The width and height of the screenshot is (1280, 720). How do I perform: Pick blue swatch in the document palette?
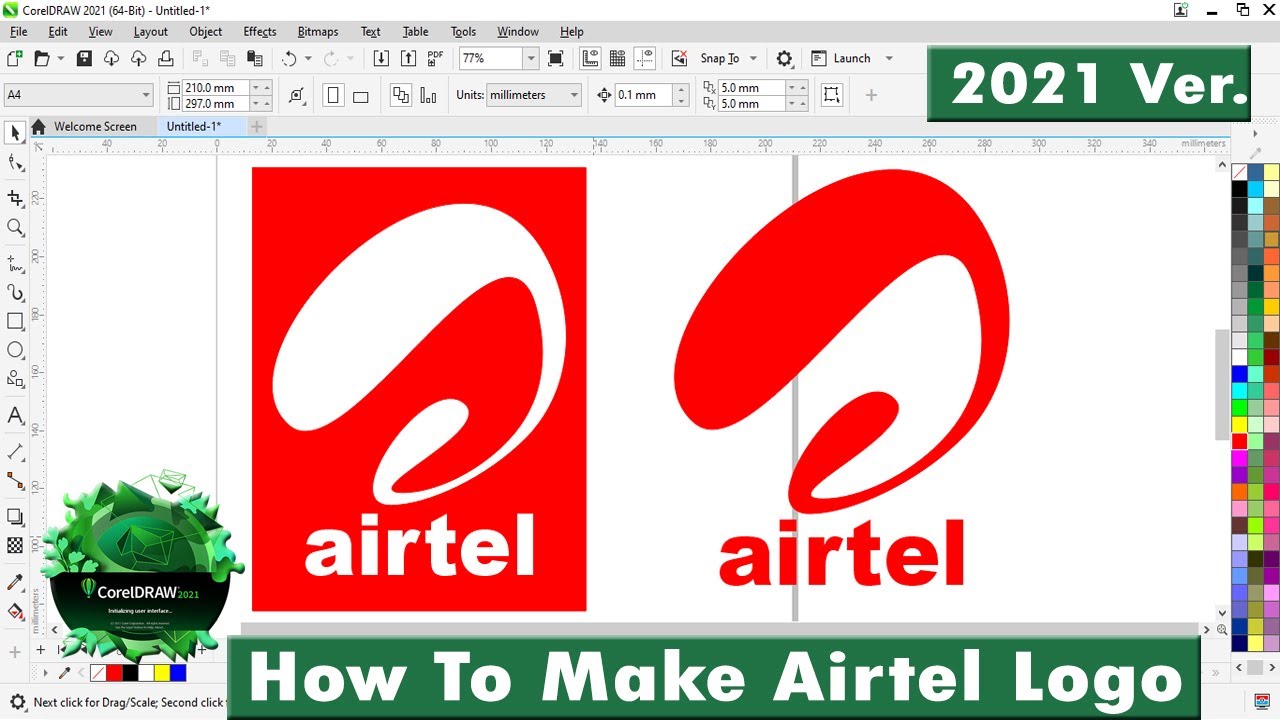(178, 673)
